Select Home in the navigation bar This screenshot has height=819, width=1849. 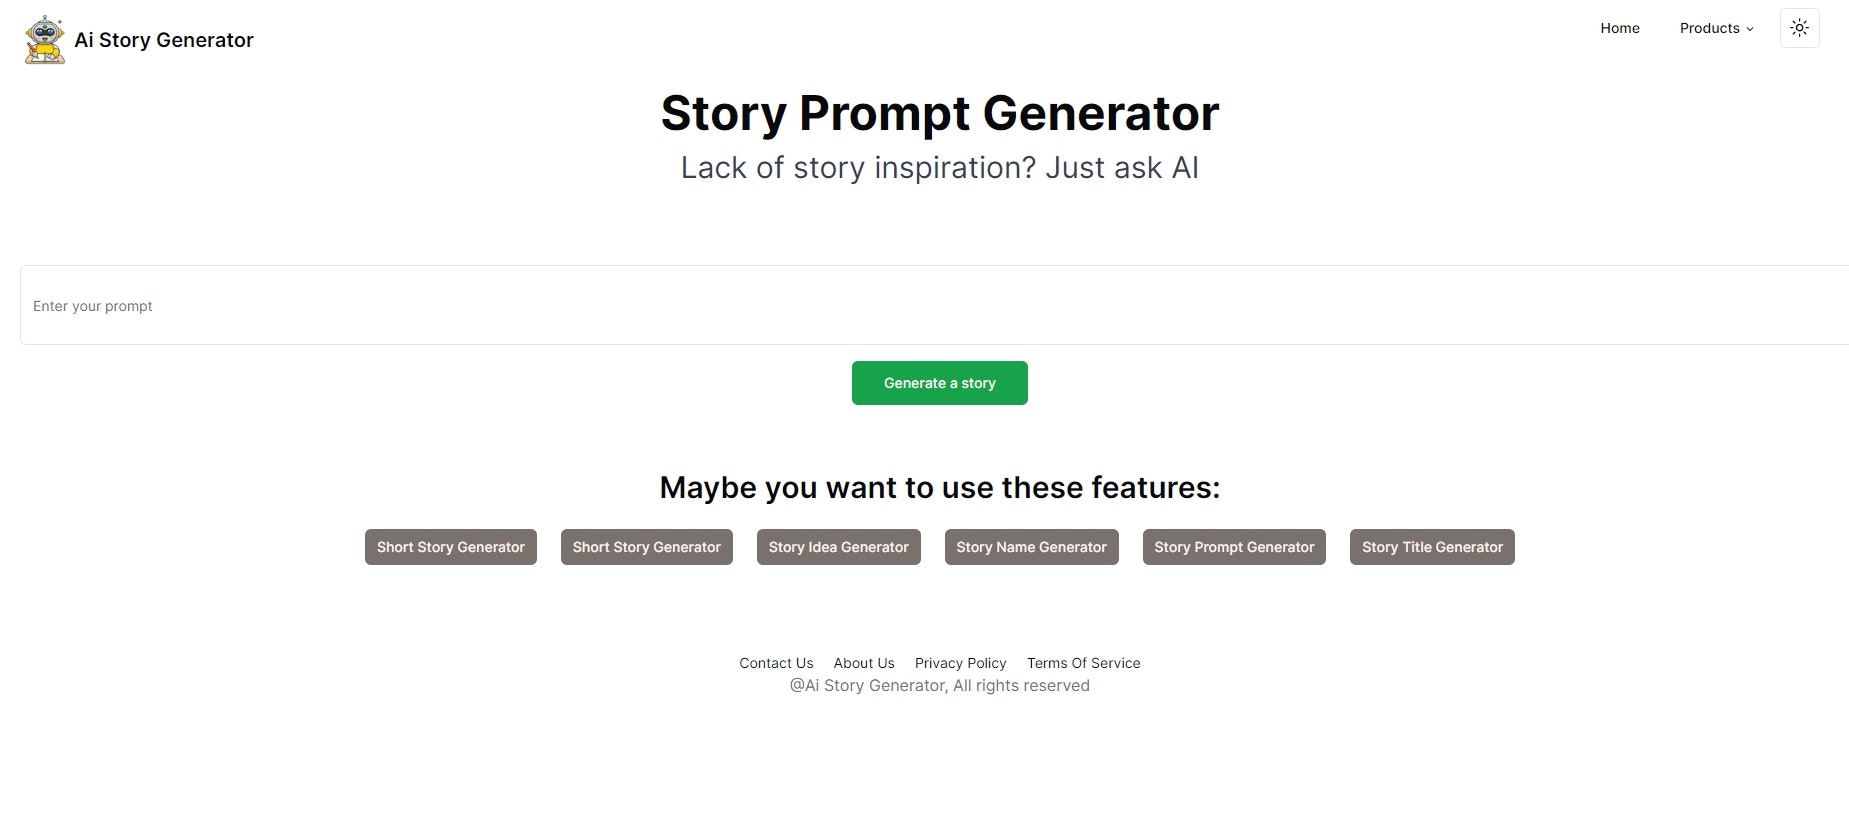[x=1619, y=28]
